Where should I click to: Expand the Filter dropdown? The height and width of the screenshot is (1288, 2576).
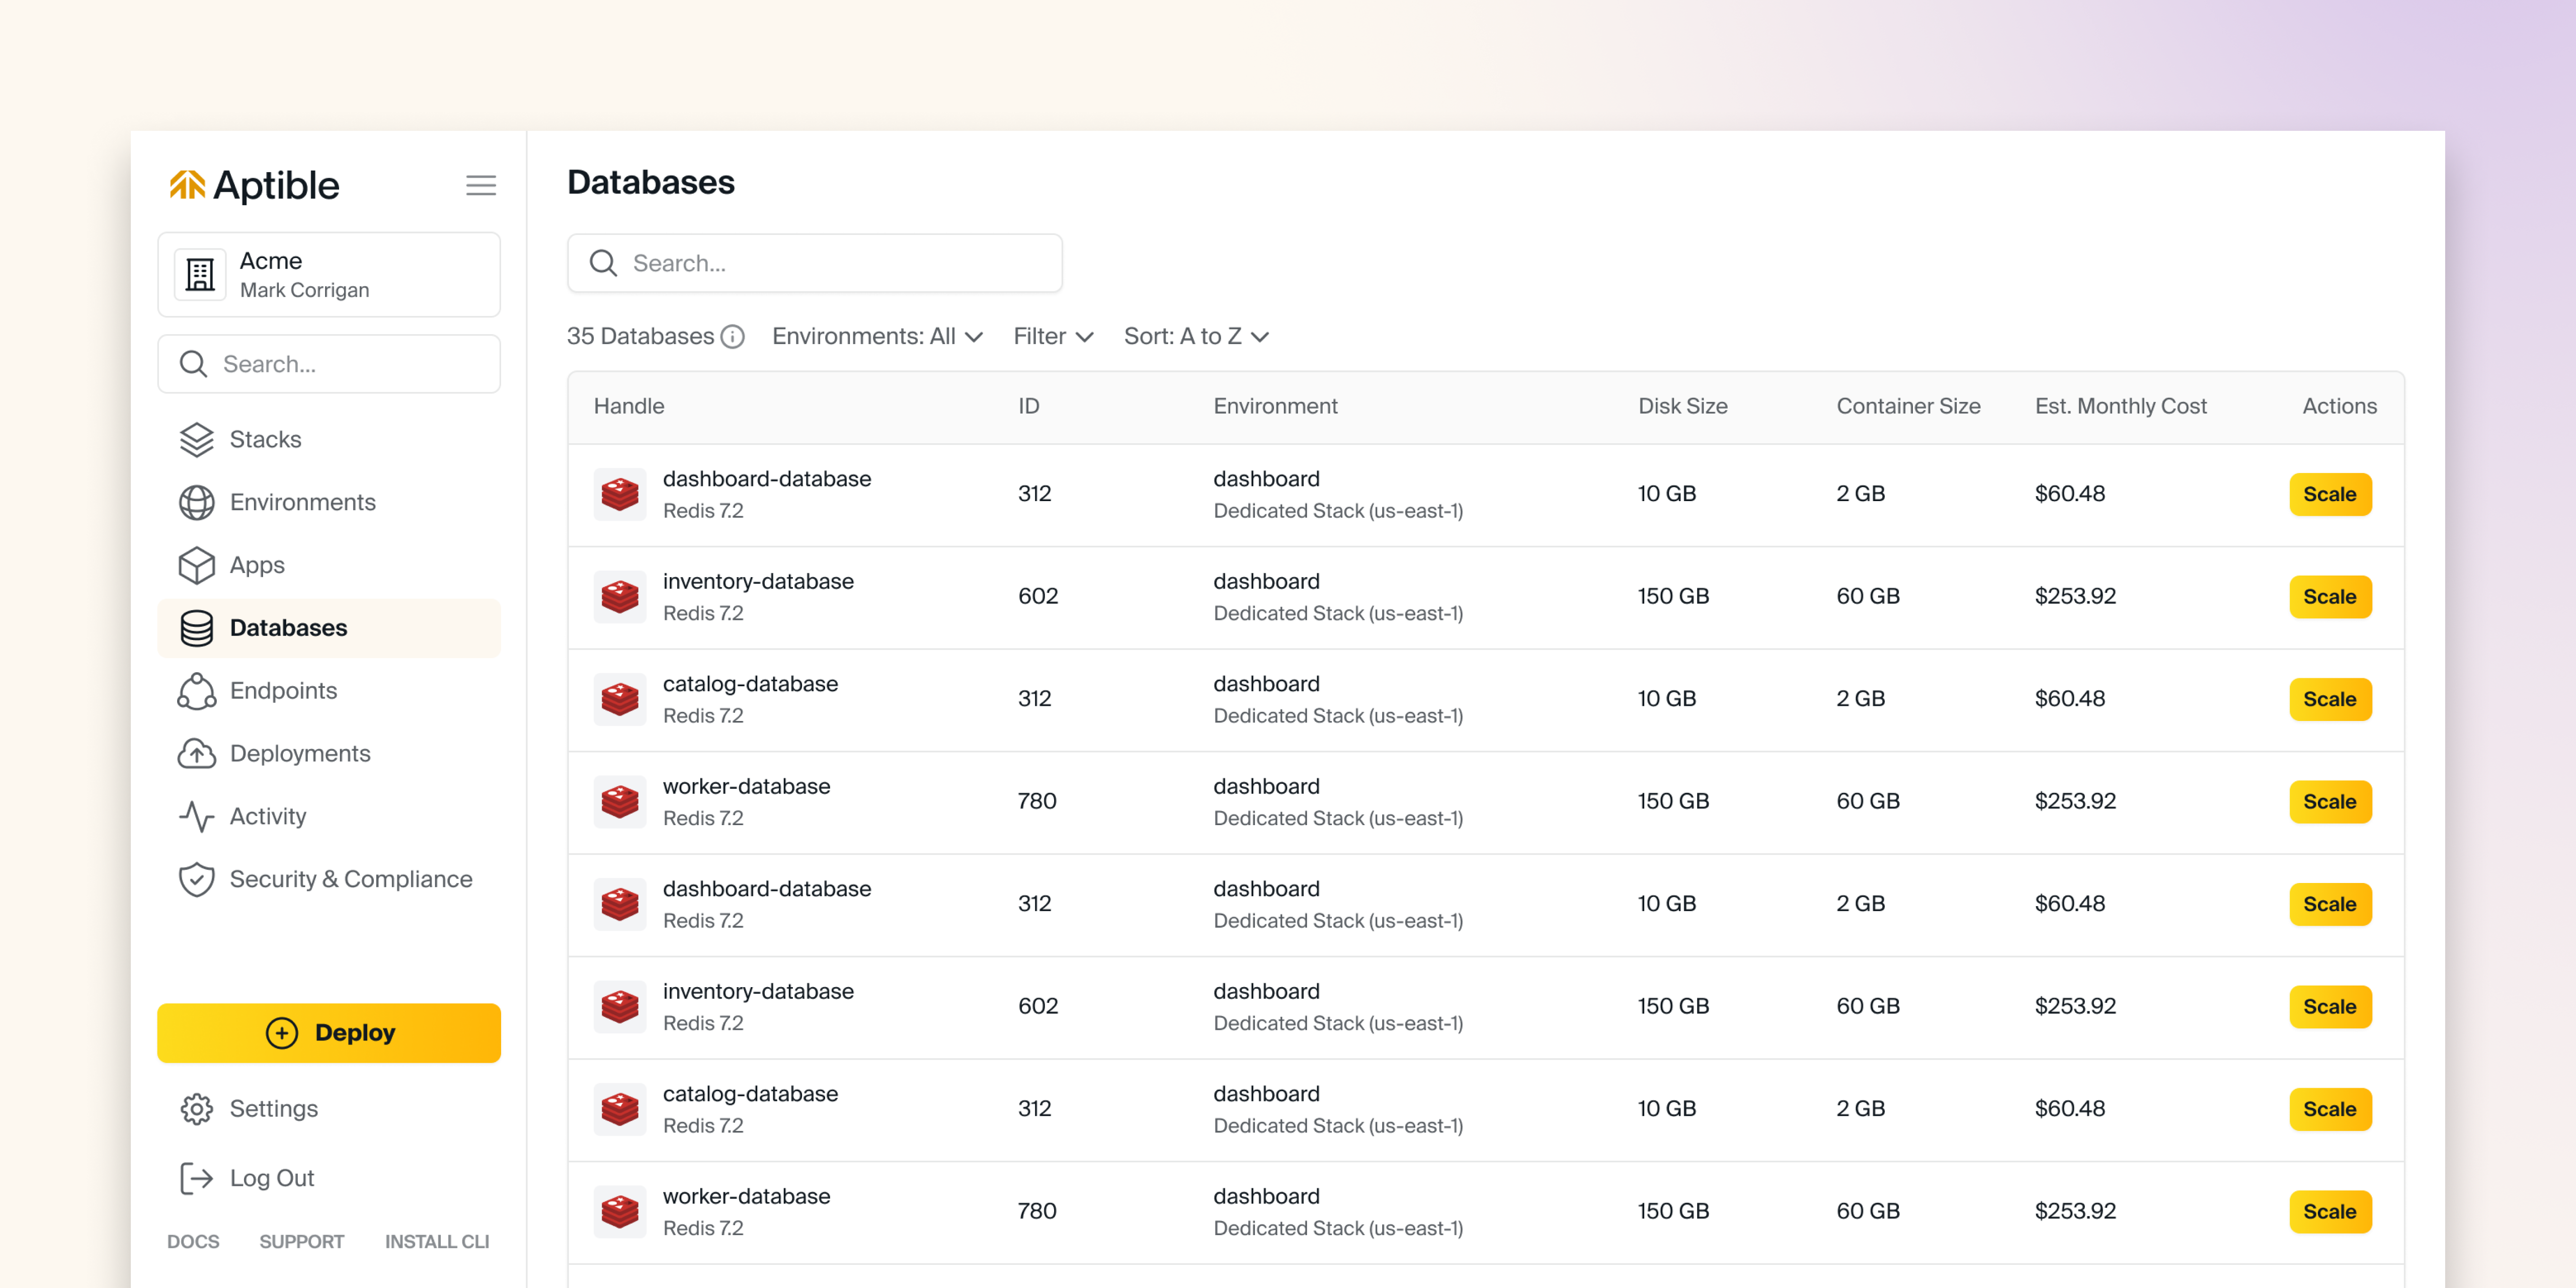click(x=1052, y=337)
